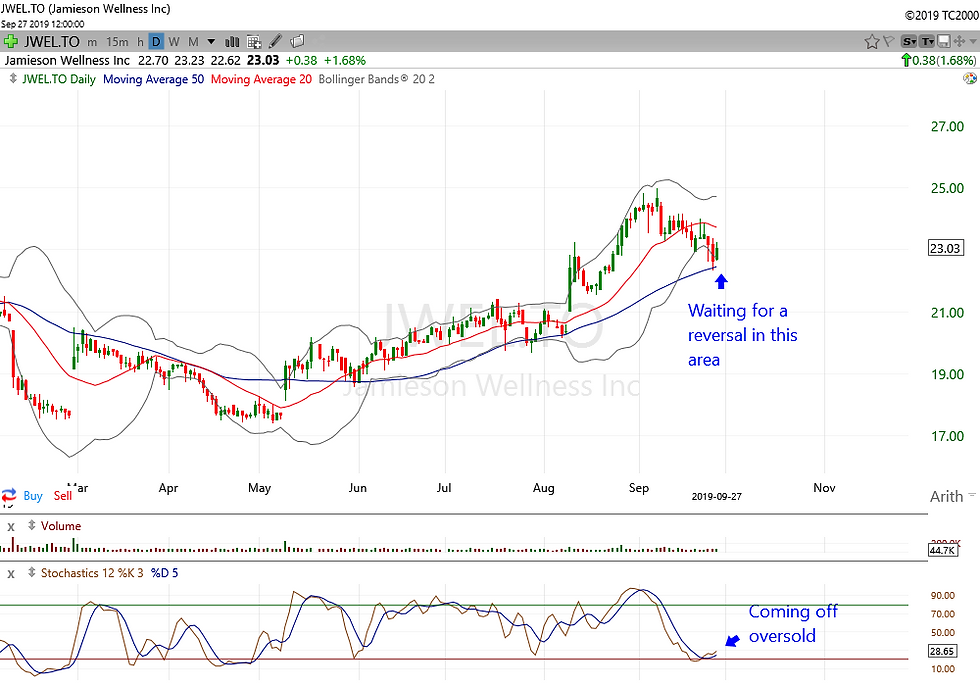The image size is (980, 686).
Task: Click the 44.7K volume value tag
Action: click(x=942, y=550)
